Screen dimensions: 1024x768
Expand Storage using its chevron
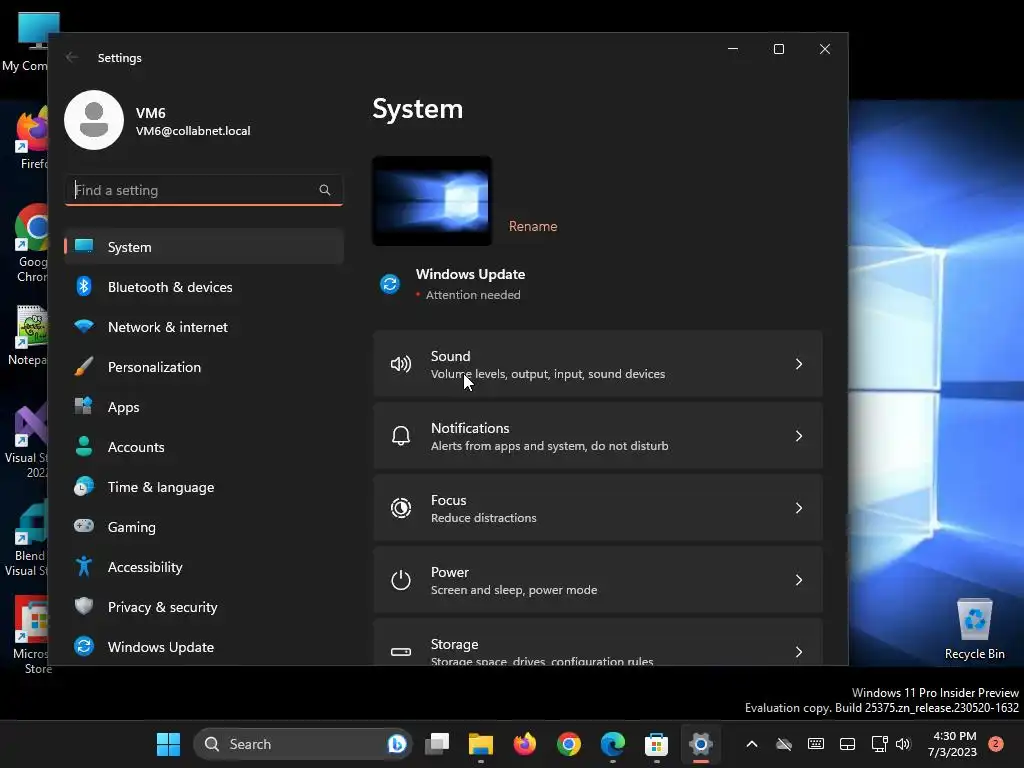pyautogui.click(x=799, y=652)
